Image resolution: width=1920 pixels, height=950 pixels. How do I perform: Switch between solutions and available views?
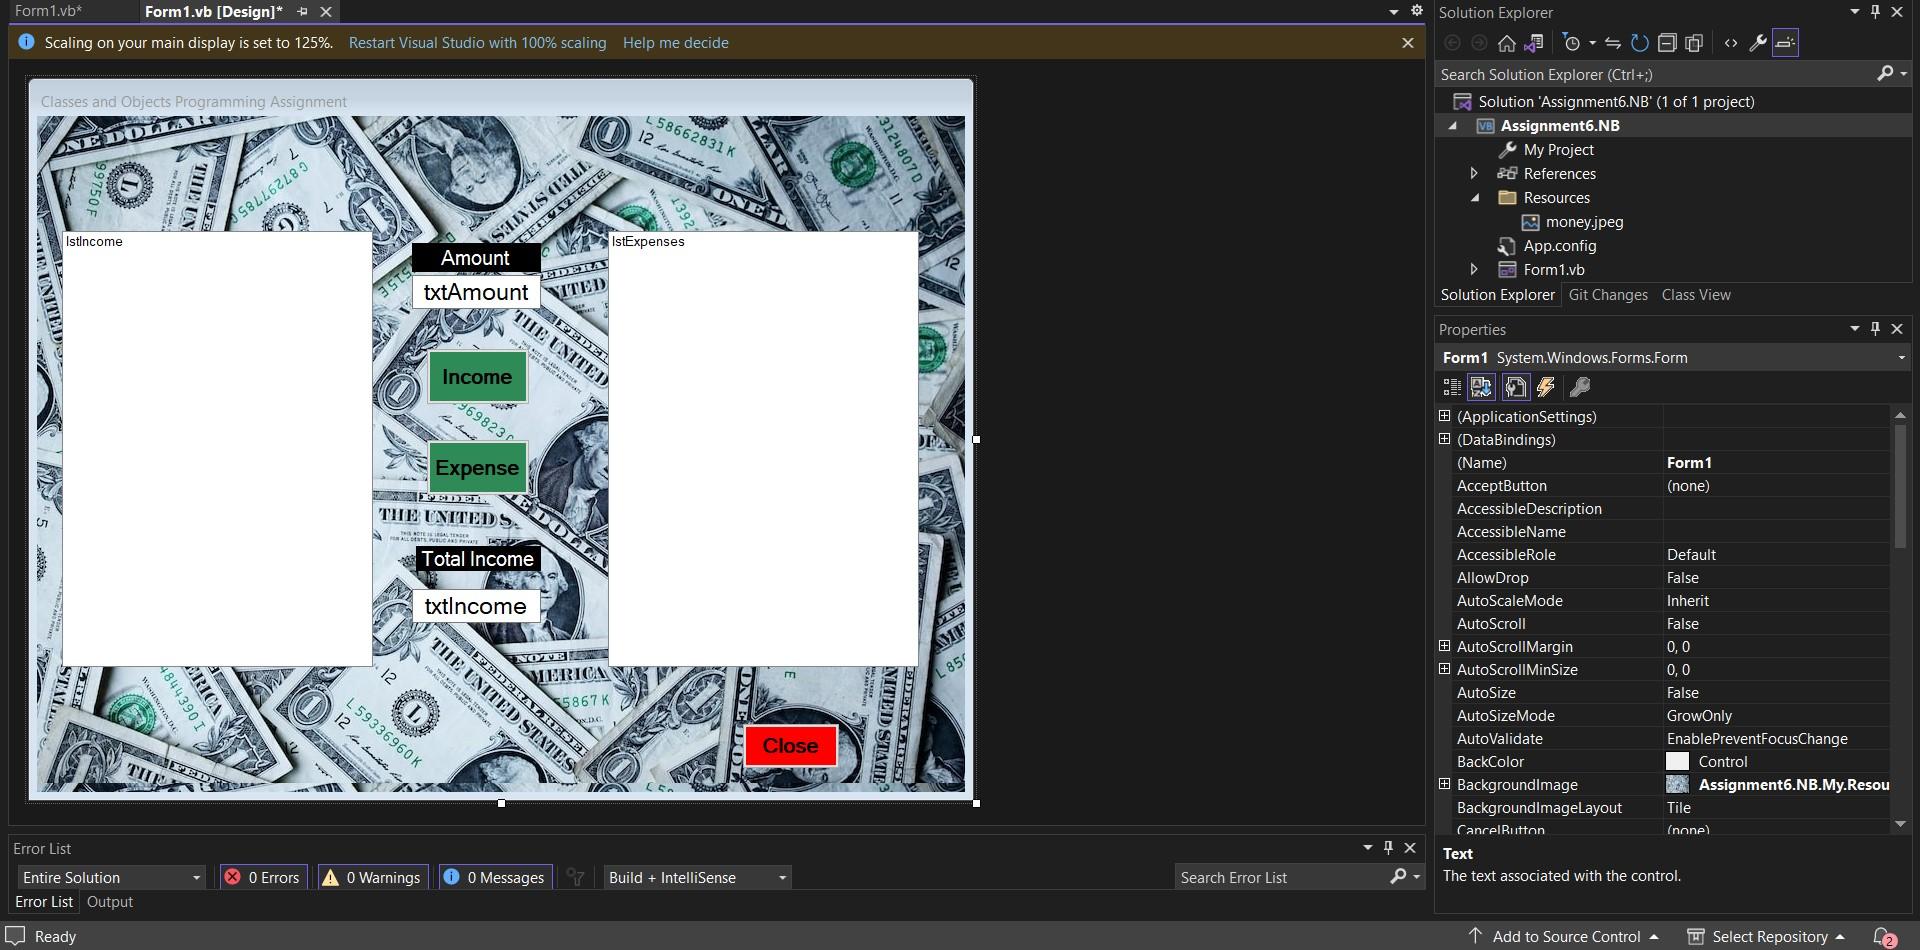click(1533, 43)
